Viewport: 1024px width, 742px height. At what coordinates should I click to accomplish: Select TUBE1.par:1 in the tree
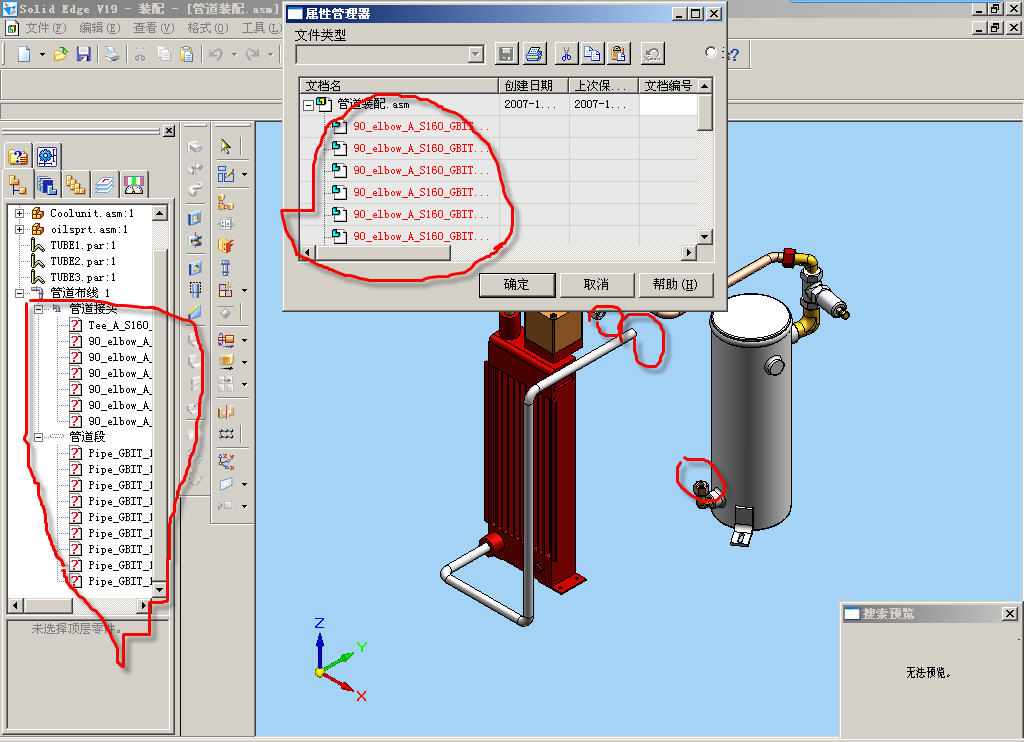pos(83,246)
